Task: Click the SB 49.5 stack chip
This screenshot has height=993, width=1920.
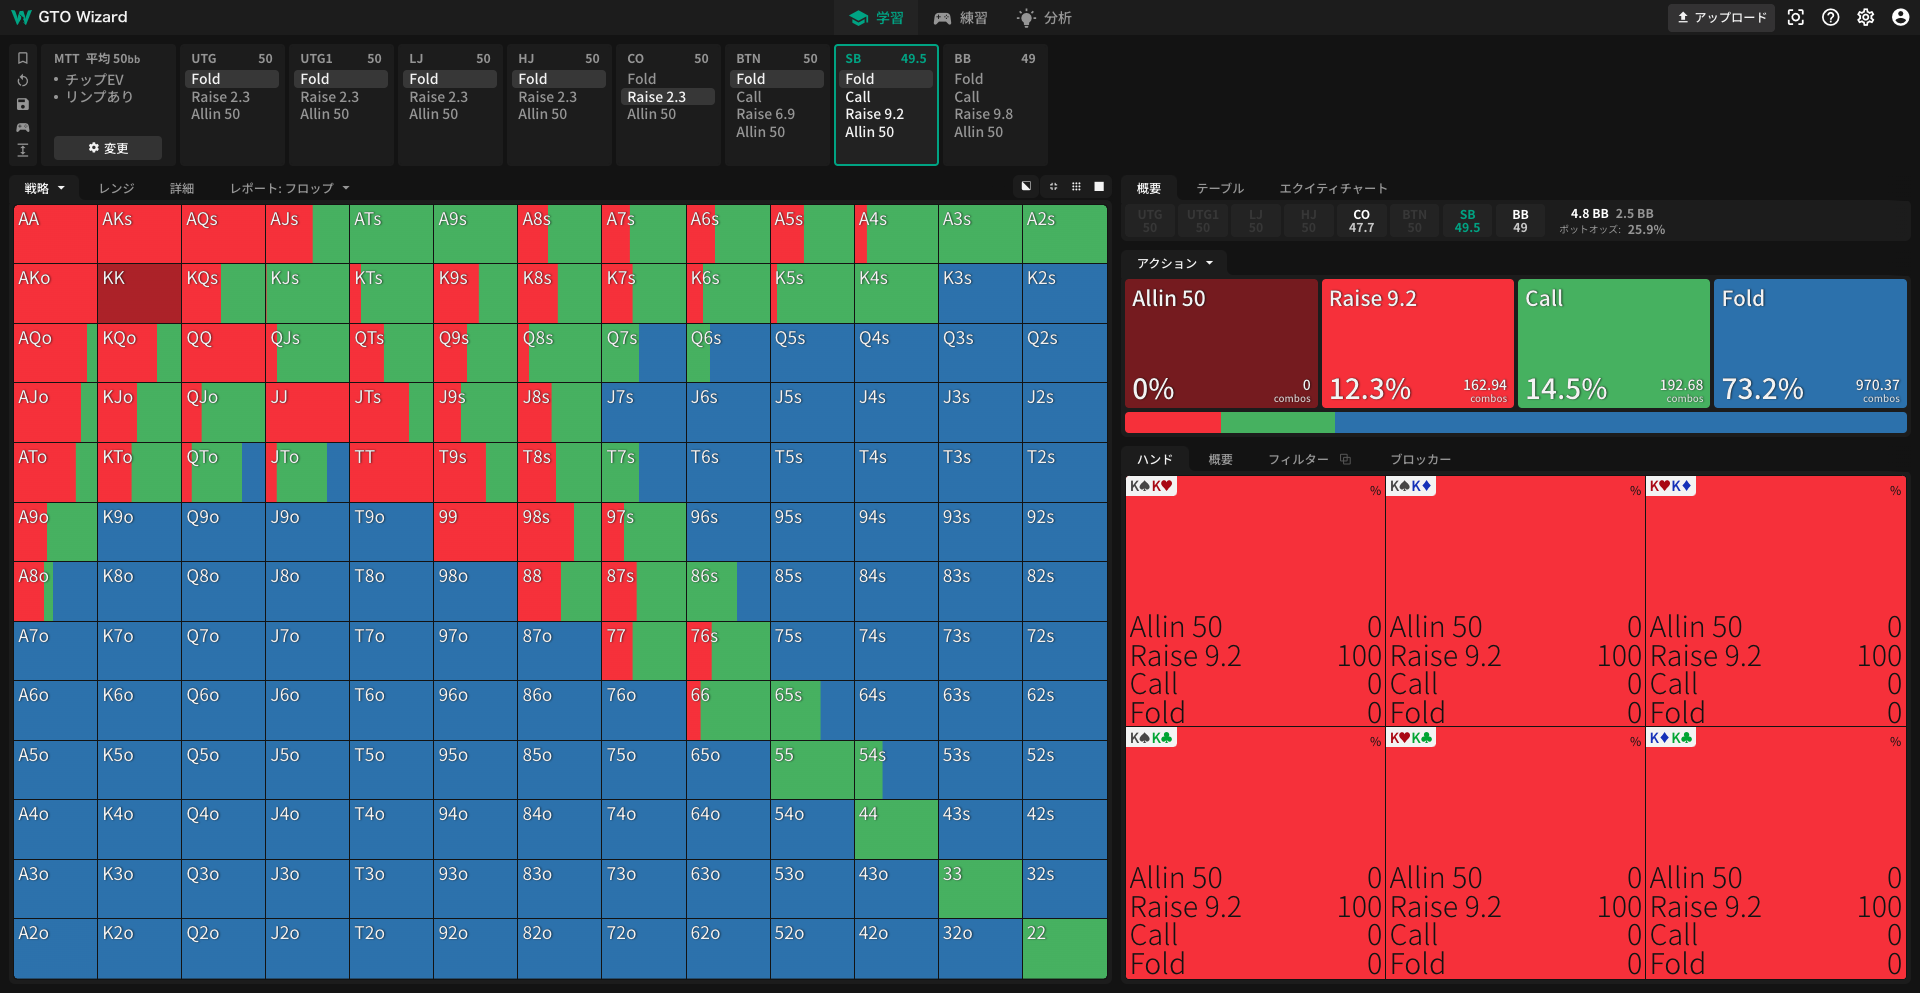Action: [x=1467, y=221]
